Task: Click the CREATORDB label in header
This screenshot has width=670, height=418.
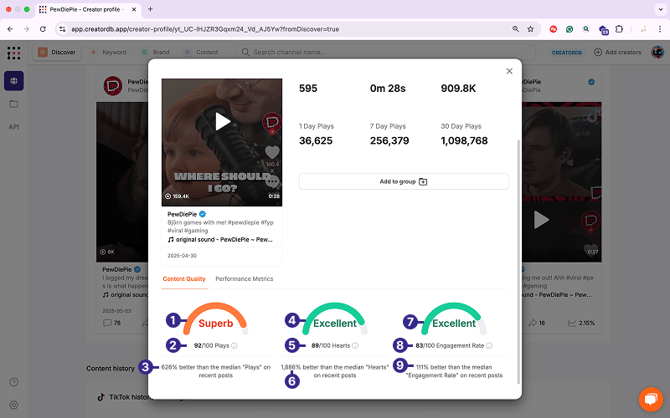Action: tap(567, 53)
